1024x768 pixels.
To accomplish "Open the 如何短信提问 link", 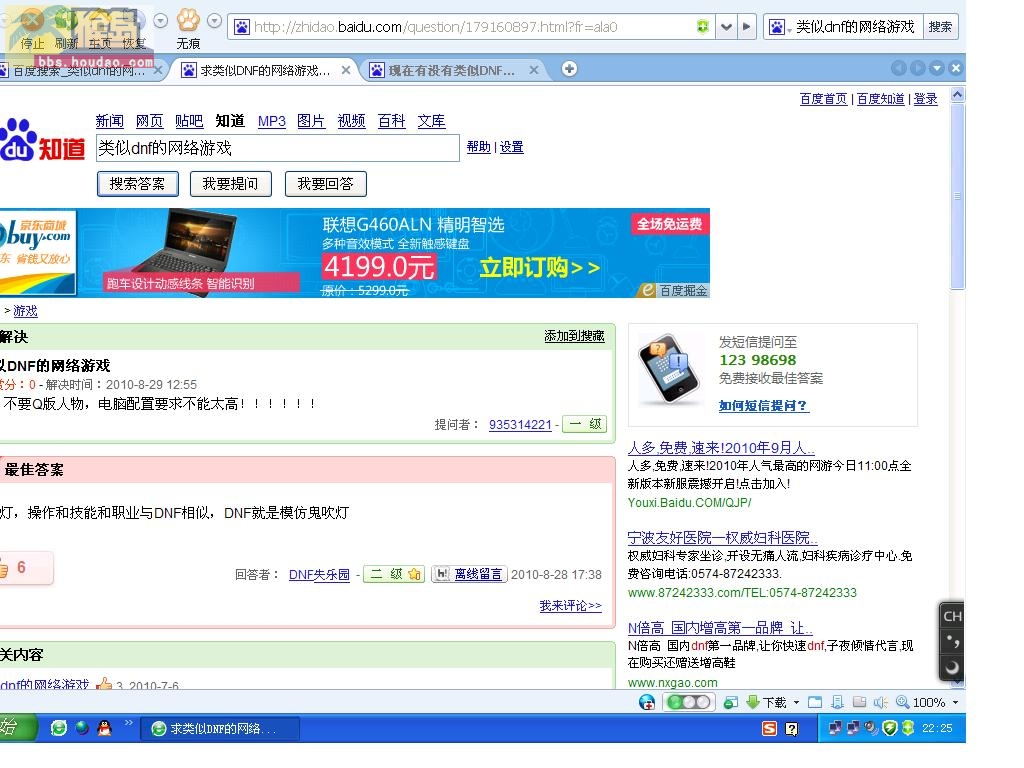I will click(764, 406).
